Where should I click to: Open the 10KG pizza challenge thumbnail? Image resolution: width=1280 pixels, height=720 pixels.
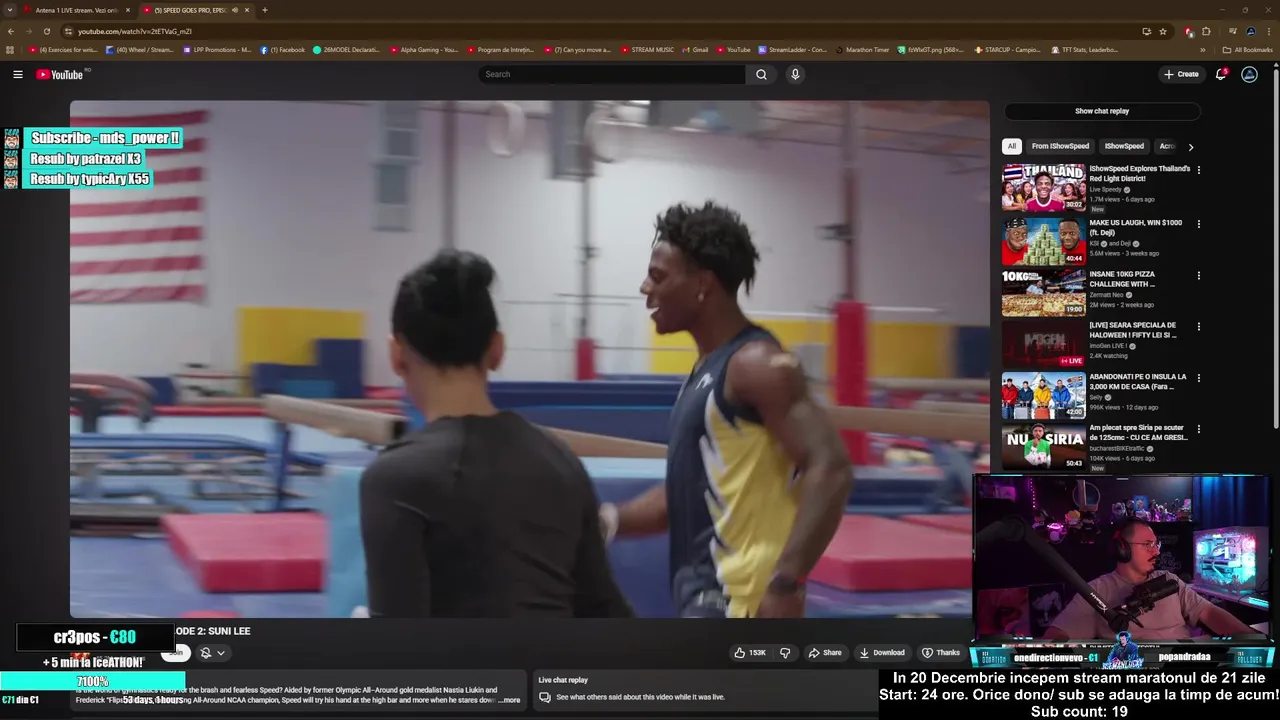coord(1043,292)
